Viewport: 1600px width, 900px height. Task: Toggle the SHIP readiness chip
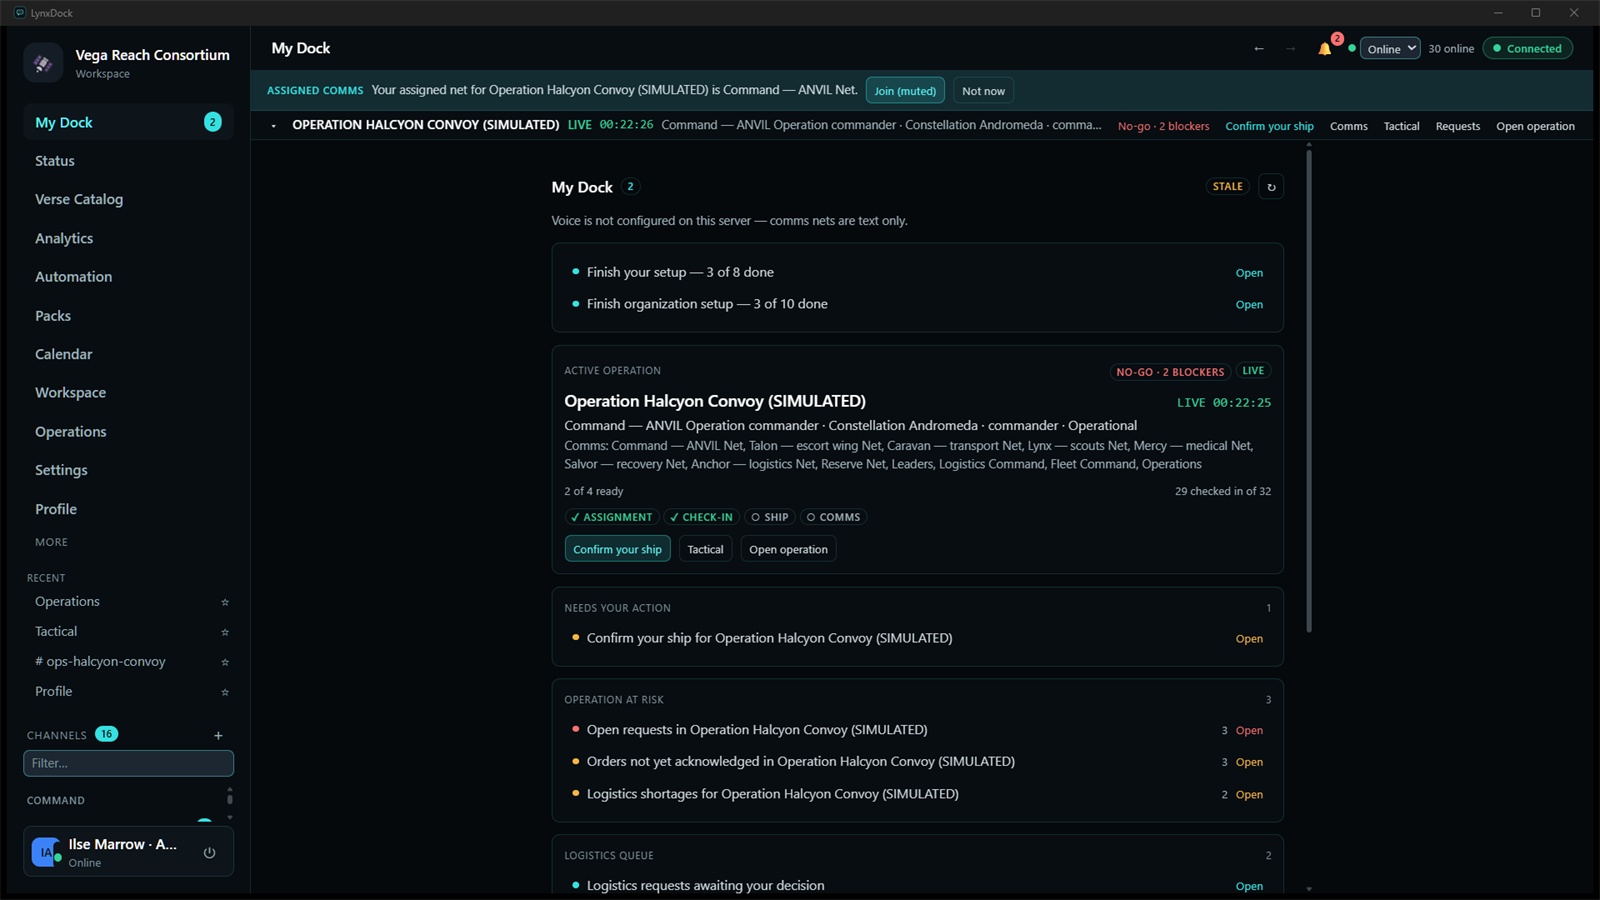[x=770, y=517]
